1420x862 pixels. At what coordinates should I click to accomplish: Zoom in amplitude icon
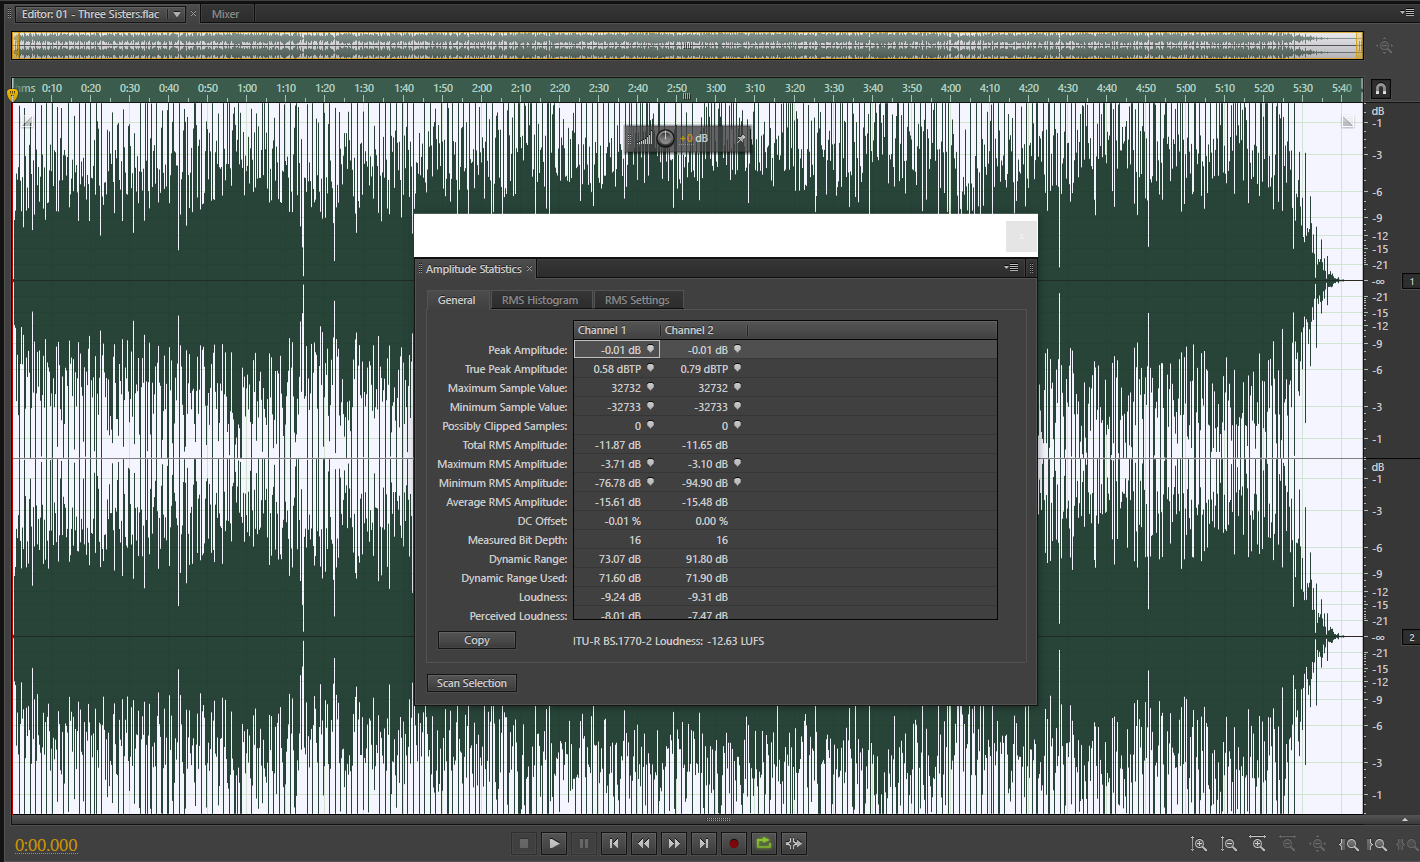click(1199, 845)
